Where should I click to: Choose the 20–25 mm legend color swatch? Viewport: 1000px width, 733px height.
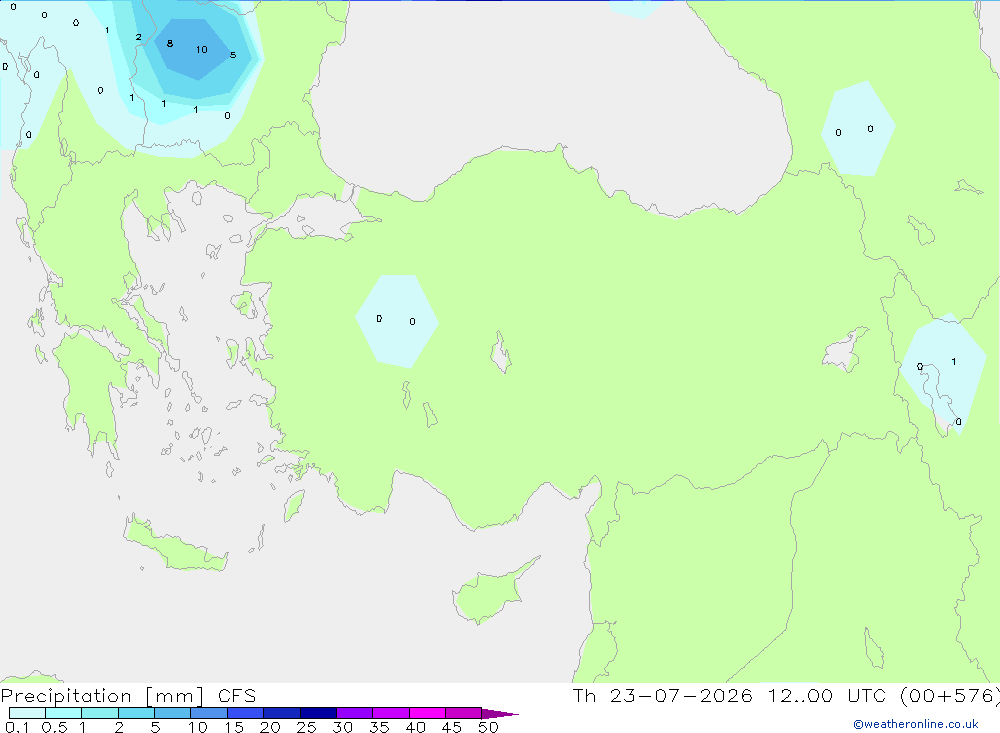point(282,713)
